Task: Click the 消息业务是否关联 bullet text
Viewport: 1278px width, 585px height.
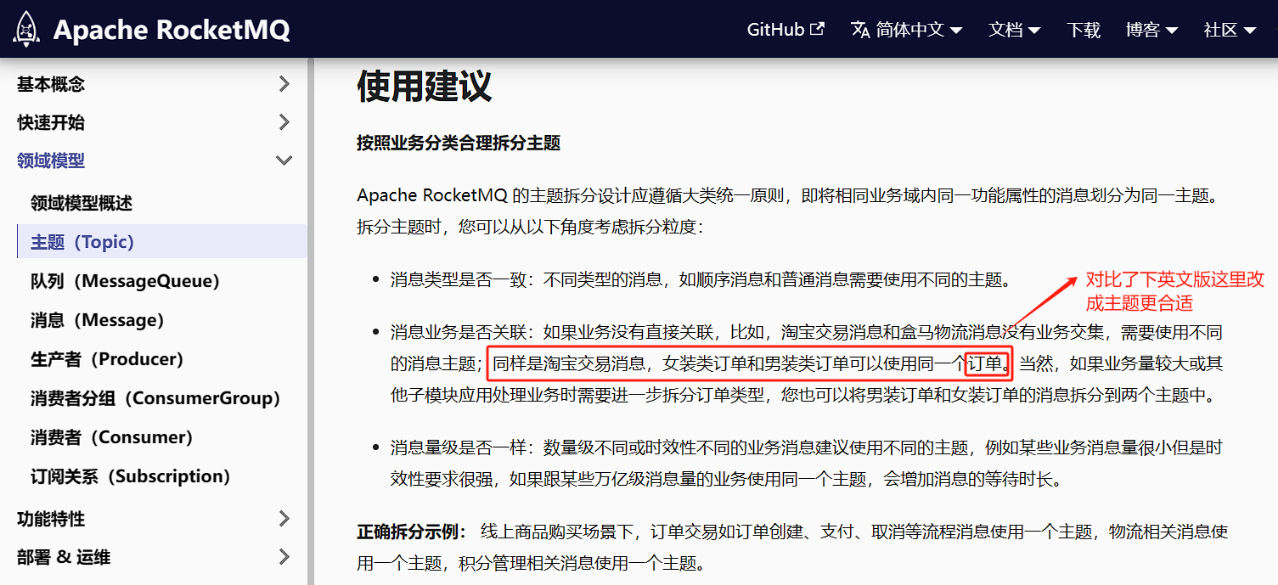Action: (458, 331)
